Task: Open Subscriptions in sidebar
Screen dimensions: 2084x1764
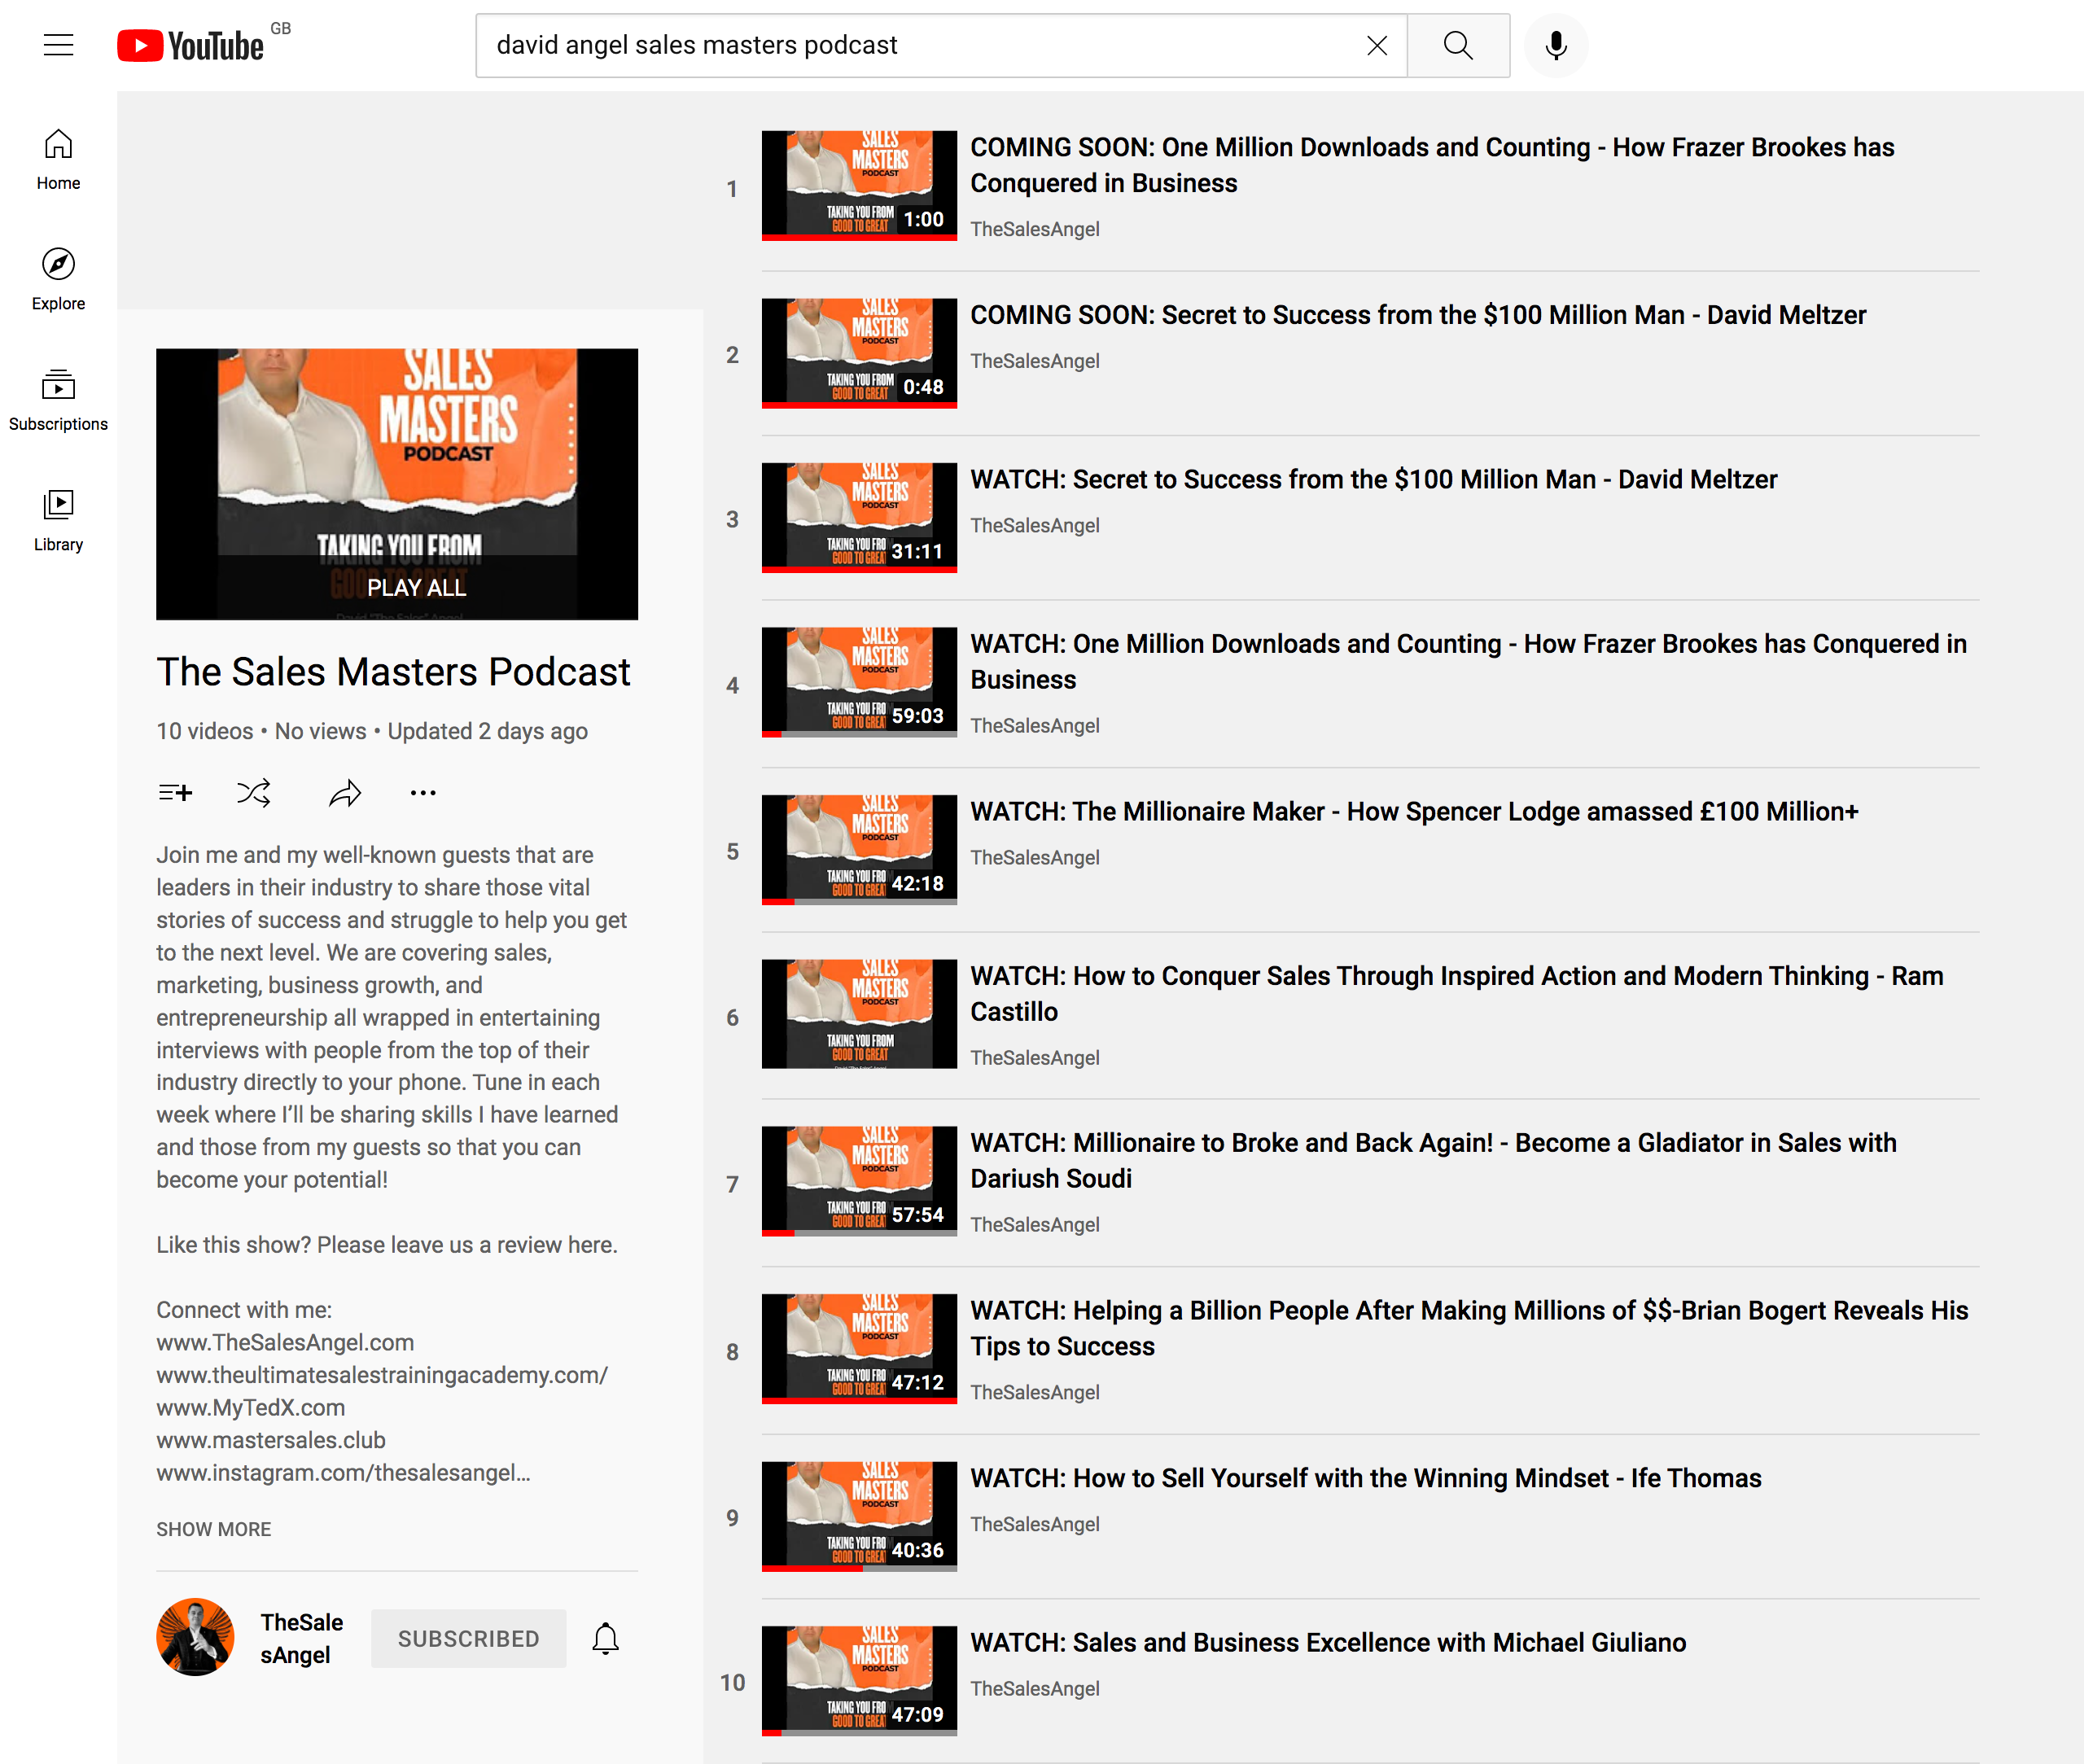Action: [58, 399]
